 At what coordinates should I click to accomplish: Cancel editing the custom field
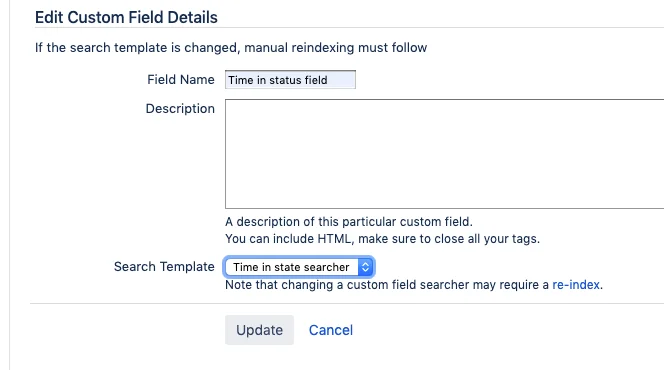(331, 330)
